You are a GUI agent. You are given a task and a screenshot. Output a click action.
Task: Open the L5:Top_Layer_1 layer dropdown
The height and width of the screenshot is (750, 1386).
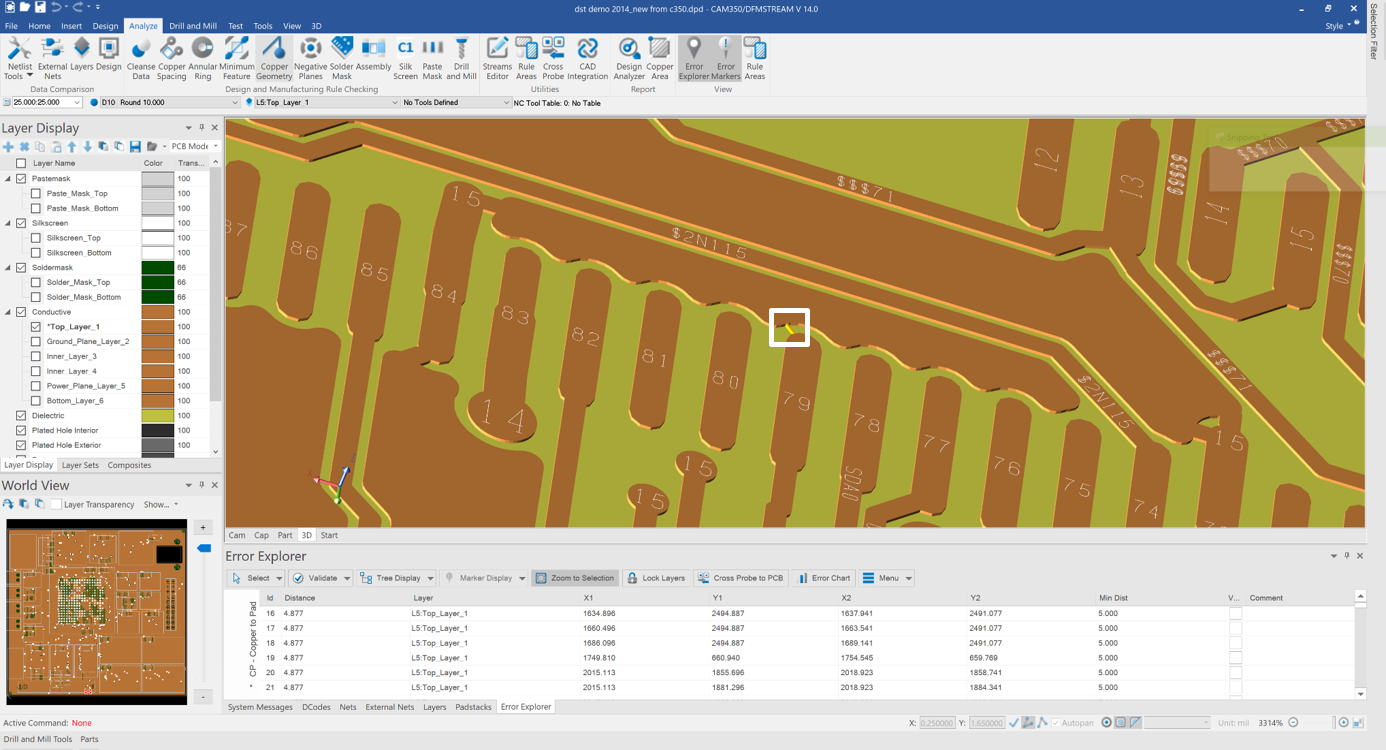click(x=394, y=103)
